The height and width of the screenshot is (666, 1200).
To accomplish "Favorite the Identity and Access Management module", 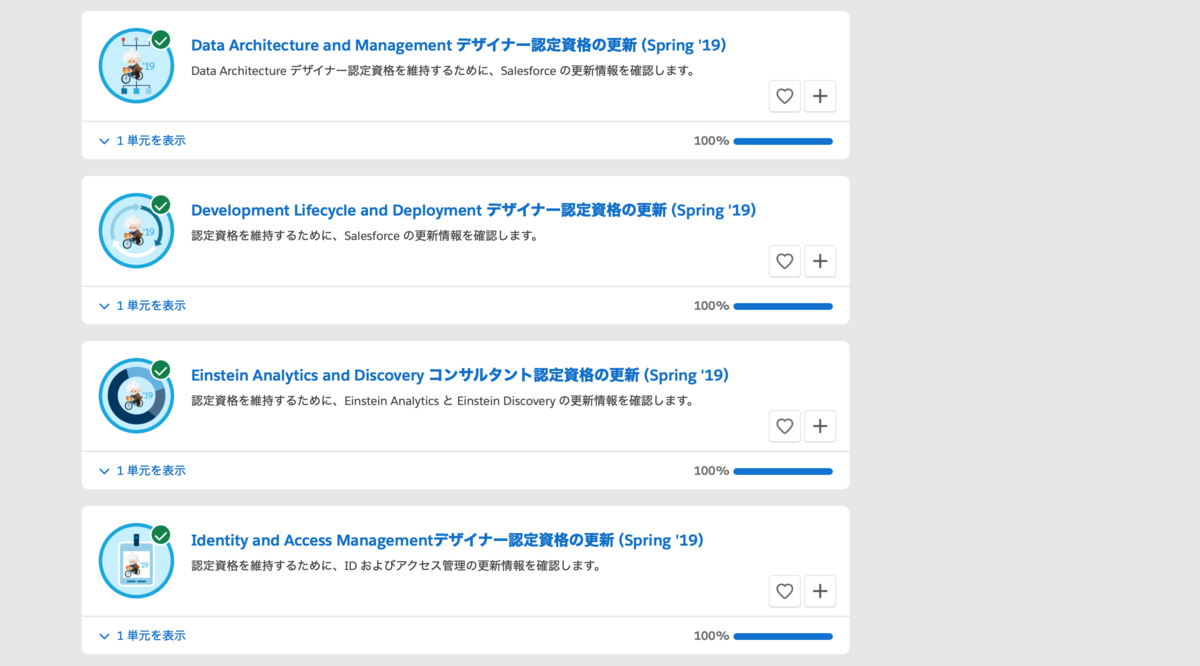I will click(785, 591).
